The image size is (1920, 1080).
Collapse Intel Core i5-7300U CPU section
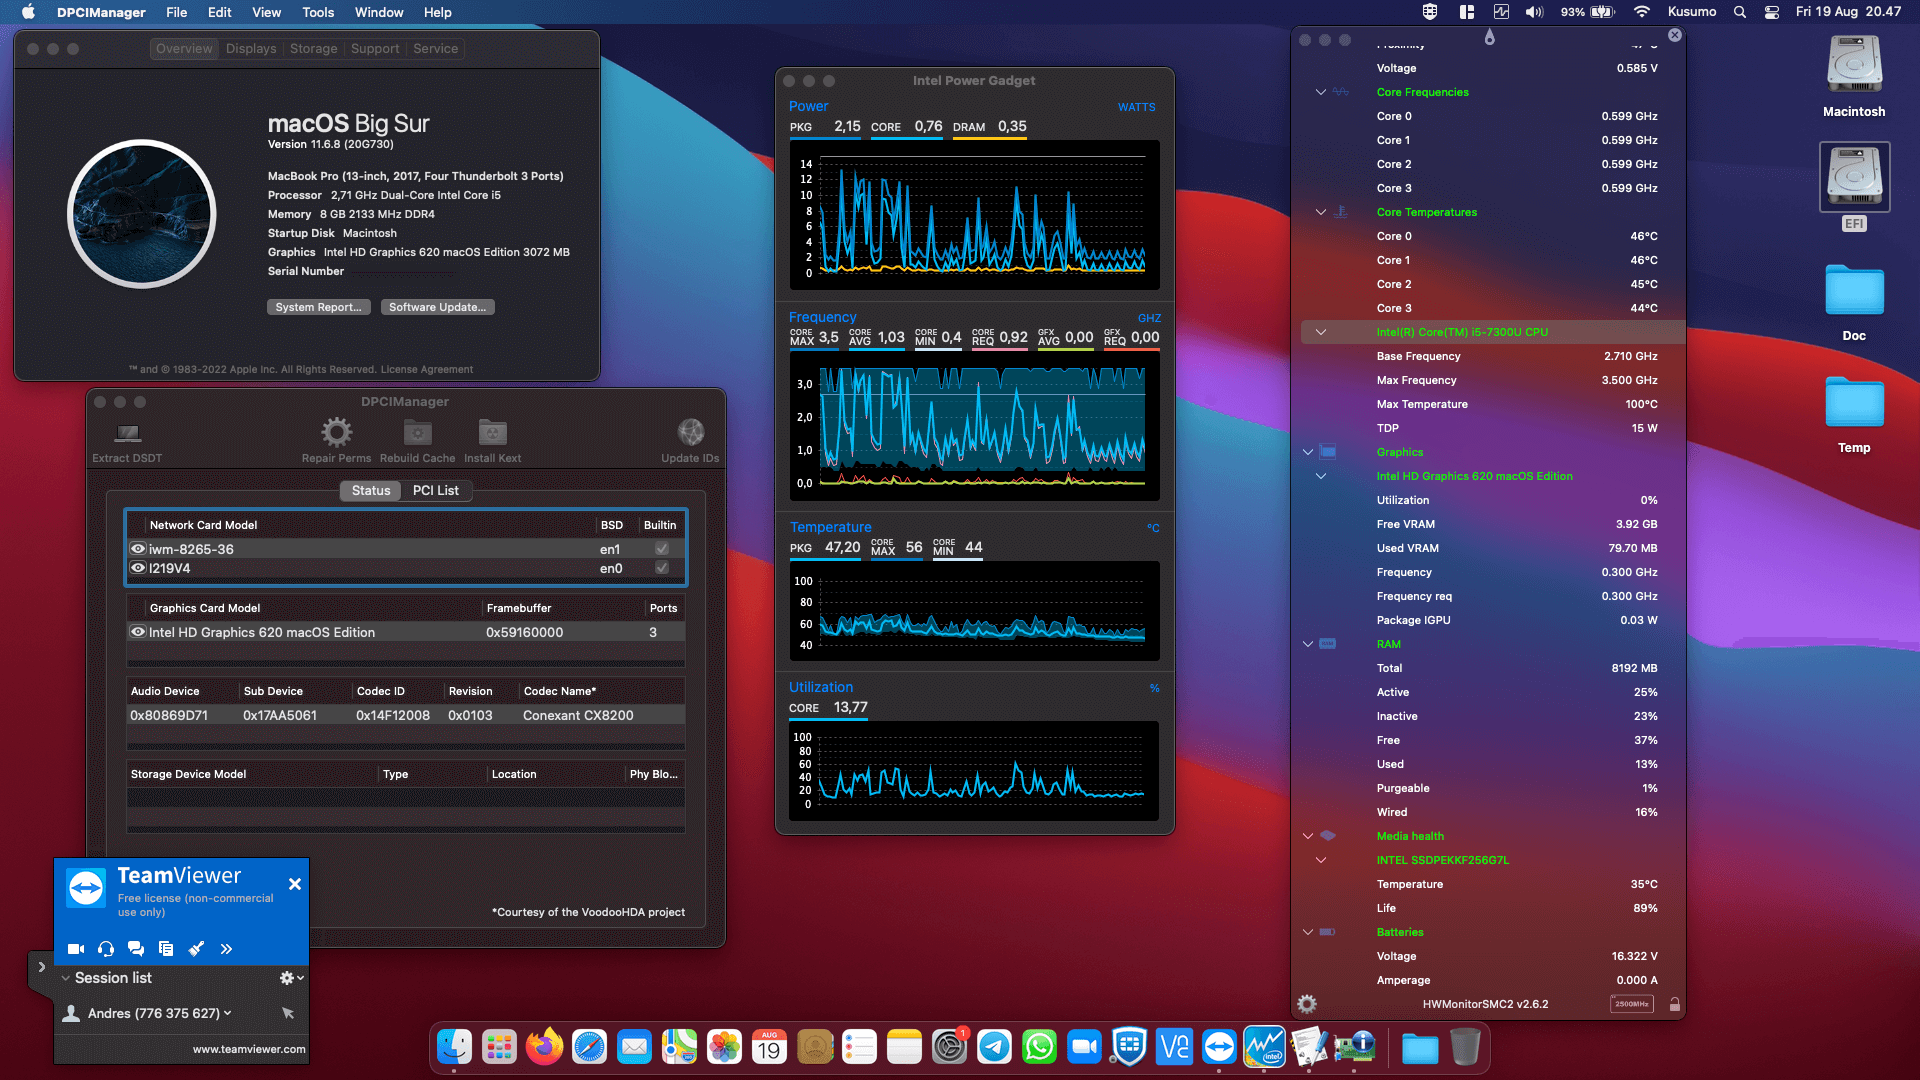coord(1320,332)
